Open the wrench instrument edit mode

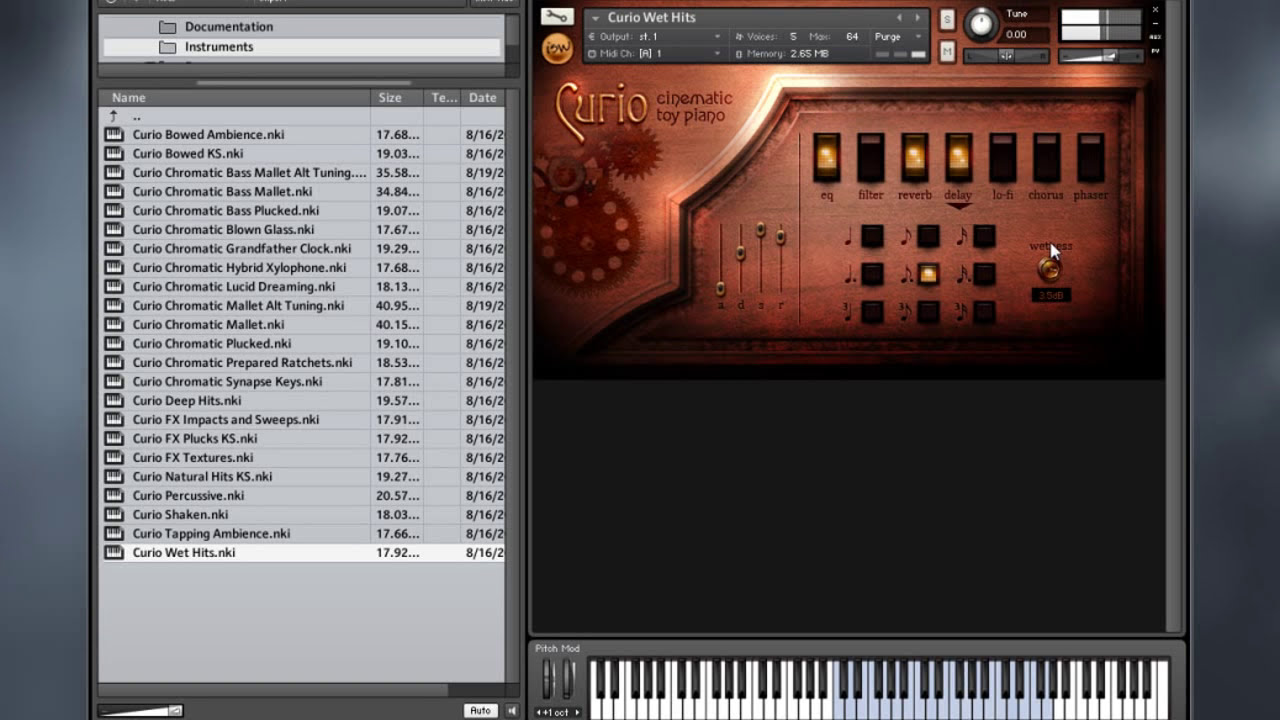coord(556,17)
